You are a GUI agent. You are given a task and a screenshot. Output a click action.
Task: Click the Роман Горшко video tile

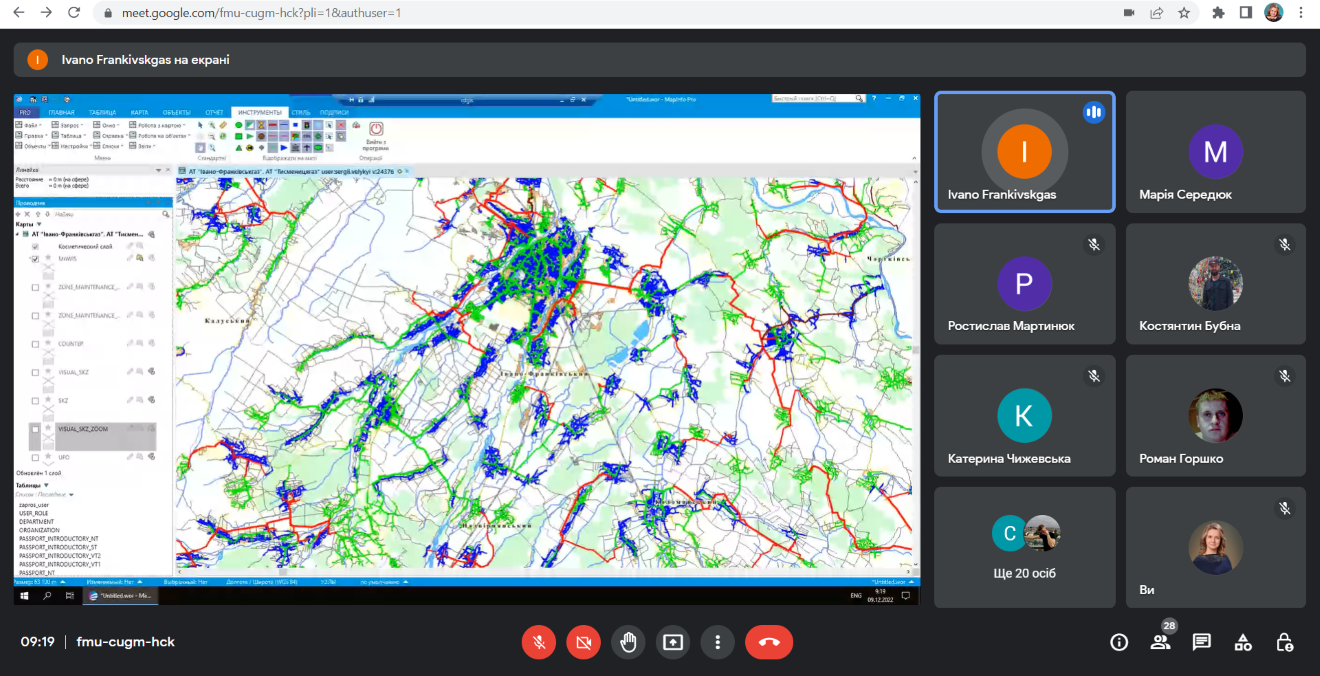coord(1215,416)
